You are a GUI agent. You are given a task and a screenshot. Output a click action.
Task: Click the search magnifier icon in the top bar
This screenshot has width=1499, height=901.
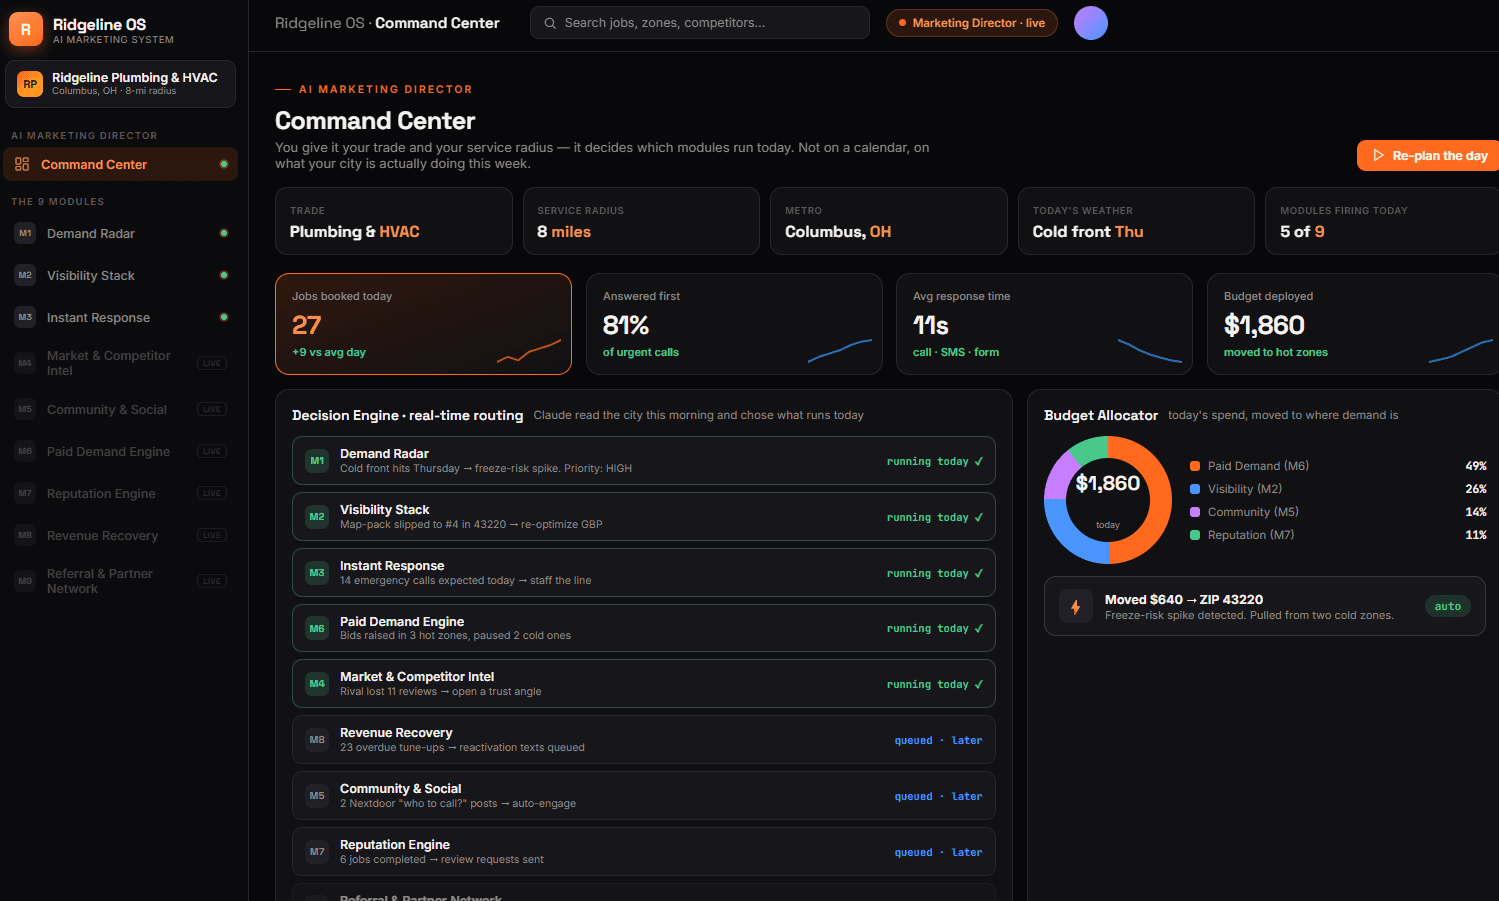tap(550, 23)
